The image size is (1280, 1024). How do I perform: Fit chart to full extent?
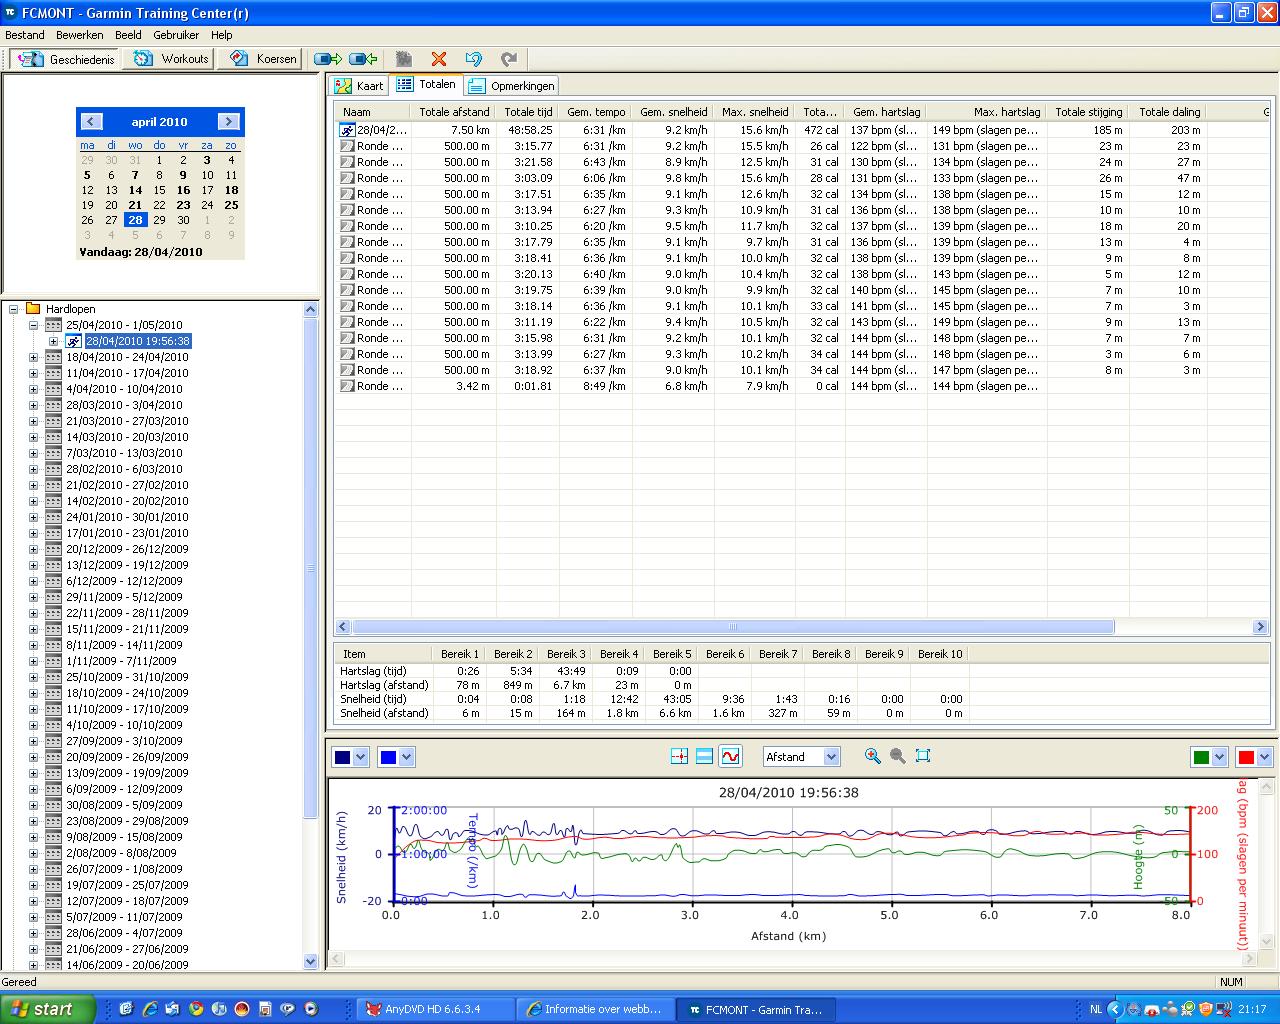pyautogui.click(x=923, y=756)
